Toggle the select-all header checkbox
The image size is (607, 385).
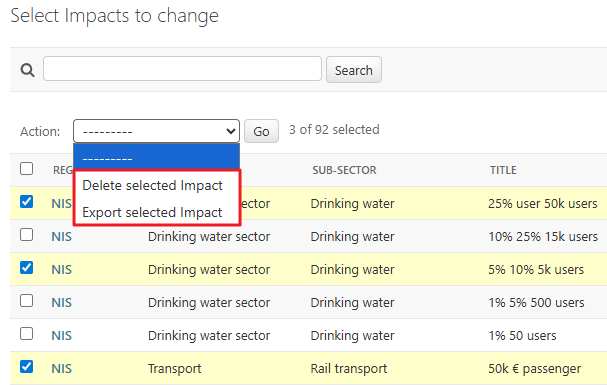click(26, 169)
